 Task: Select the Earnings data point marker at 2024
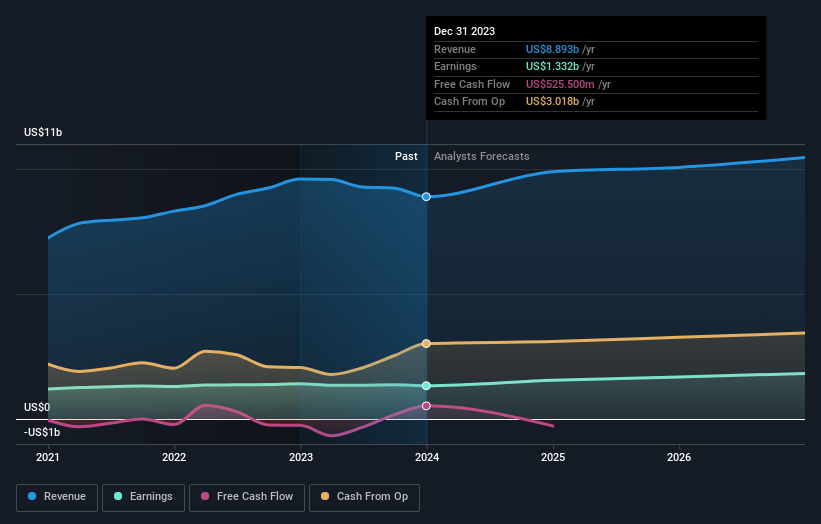click(x=426, y=386)
